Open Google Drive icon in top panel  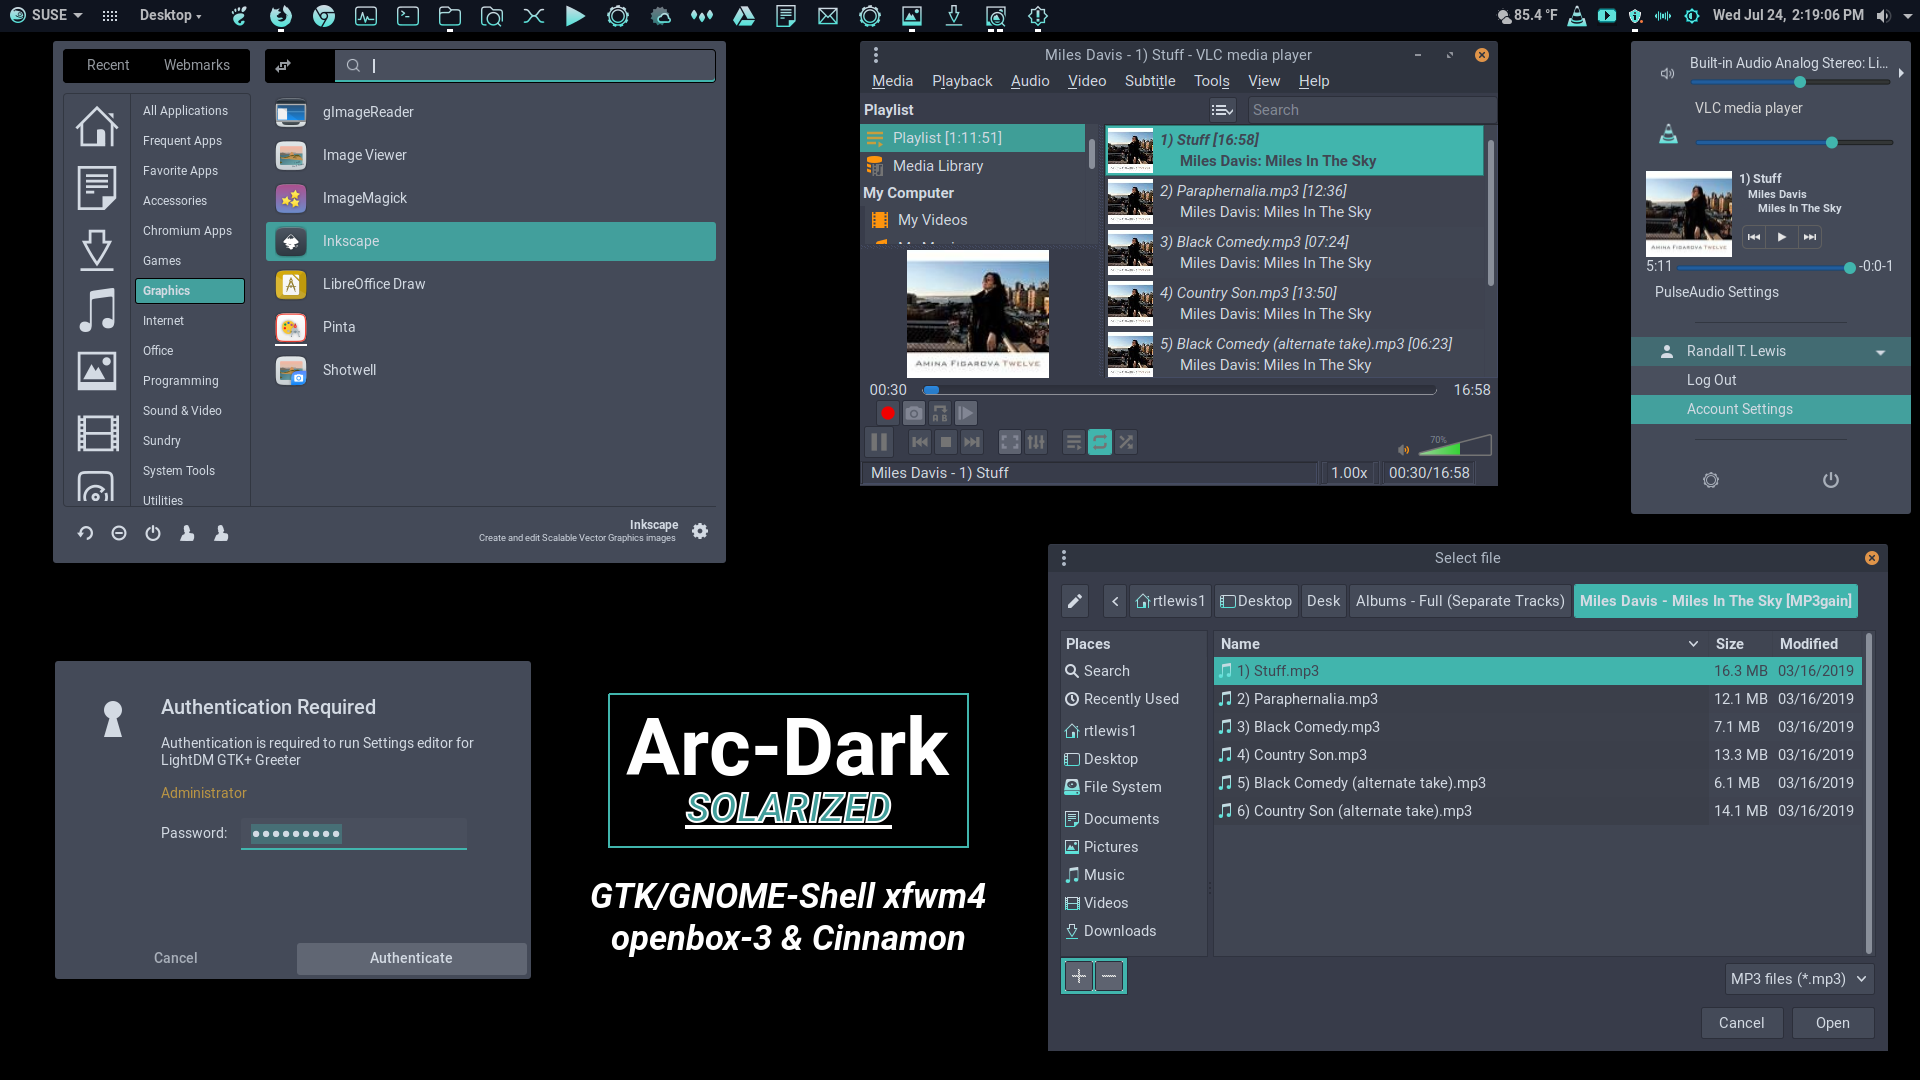[744, 15]
